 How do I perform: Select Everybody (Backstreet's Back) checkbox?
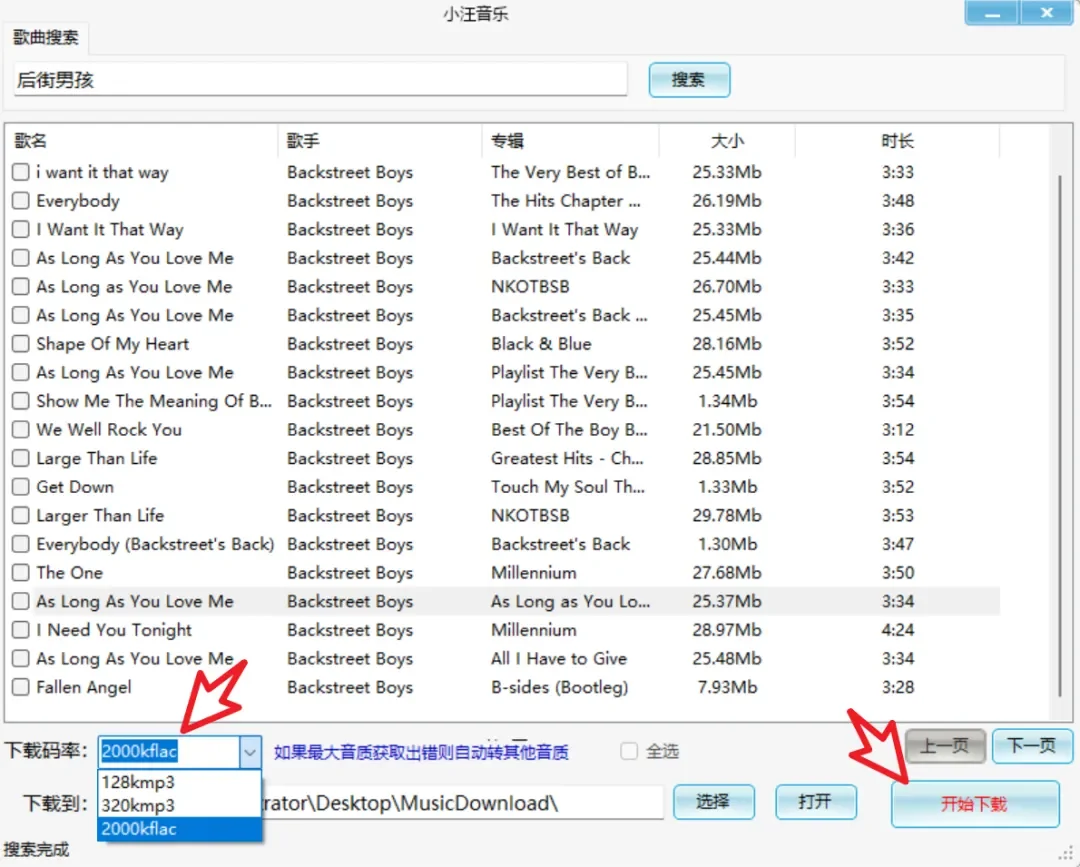coord(21,544)
